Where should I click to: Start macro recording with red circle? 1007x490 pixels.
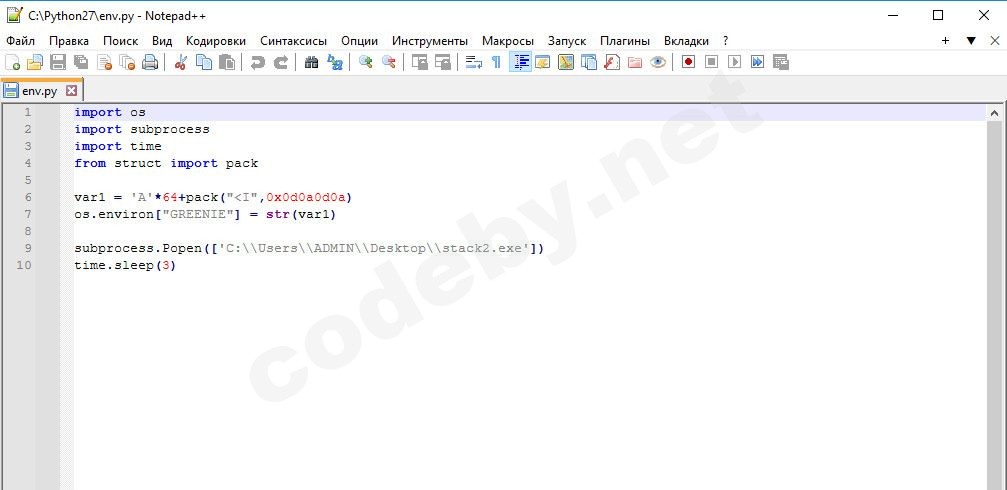[688, 62]
